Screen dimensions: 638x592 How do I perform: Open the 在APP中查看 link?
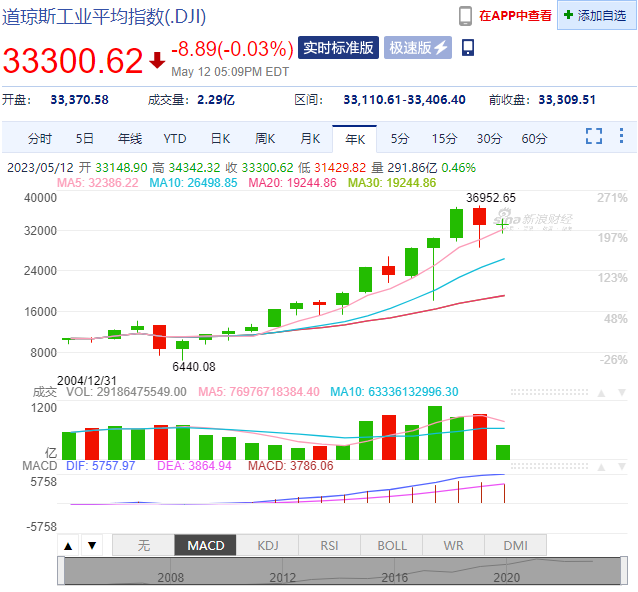pos(515,15)
